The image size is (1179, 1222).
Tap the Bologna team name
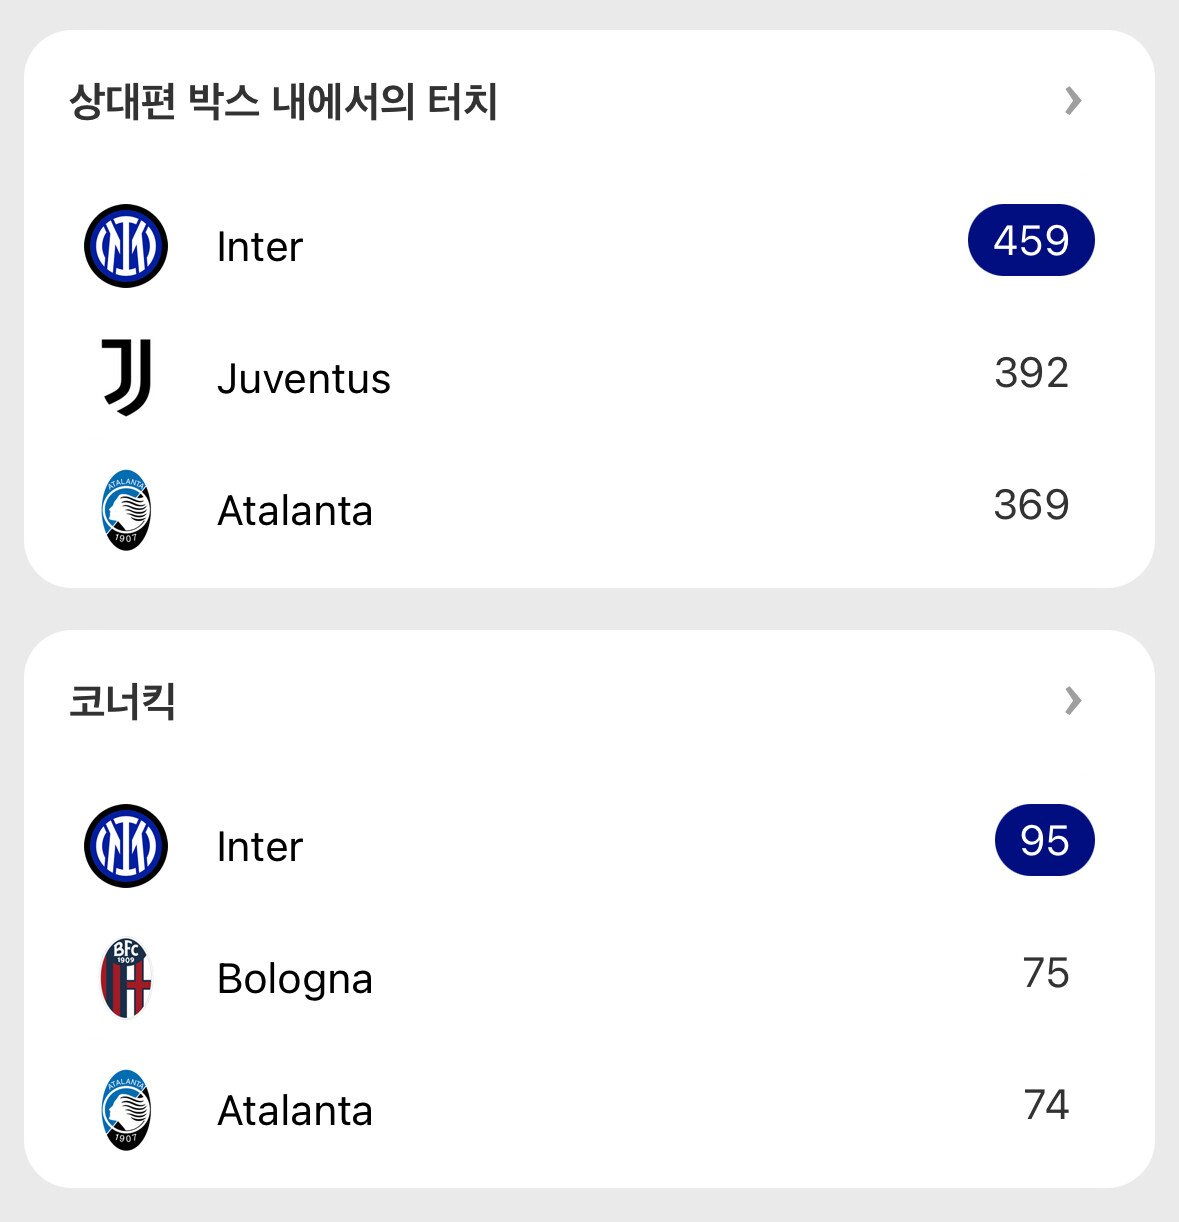pyautogui.click(x=295, y=979)
